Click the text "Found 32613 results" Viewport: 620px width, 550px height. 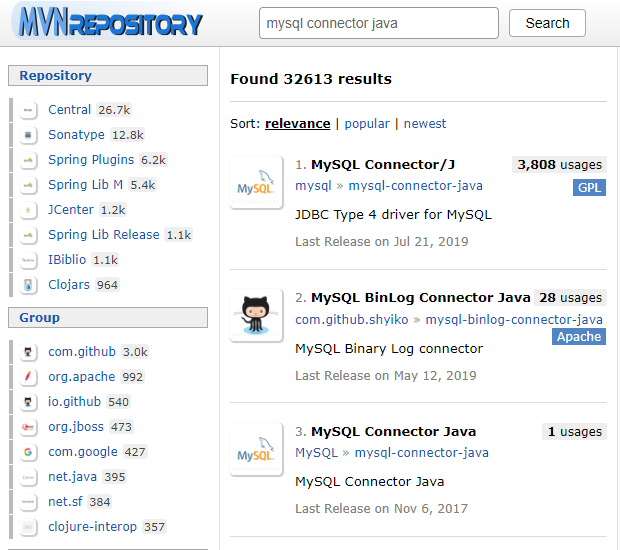[311, 79]
